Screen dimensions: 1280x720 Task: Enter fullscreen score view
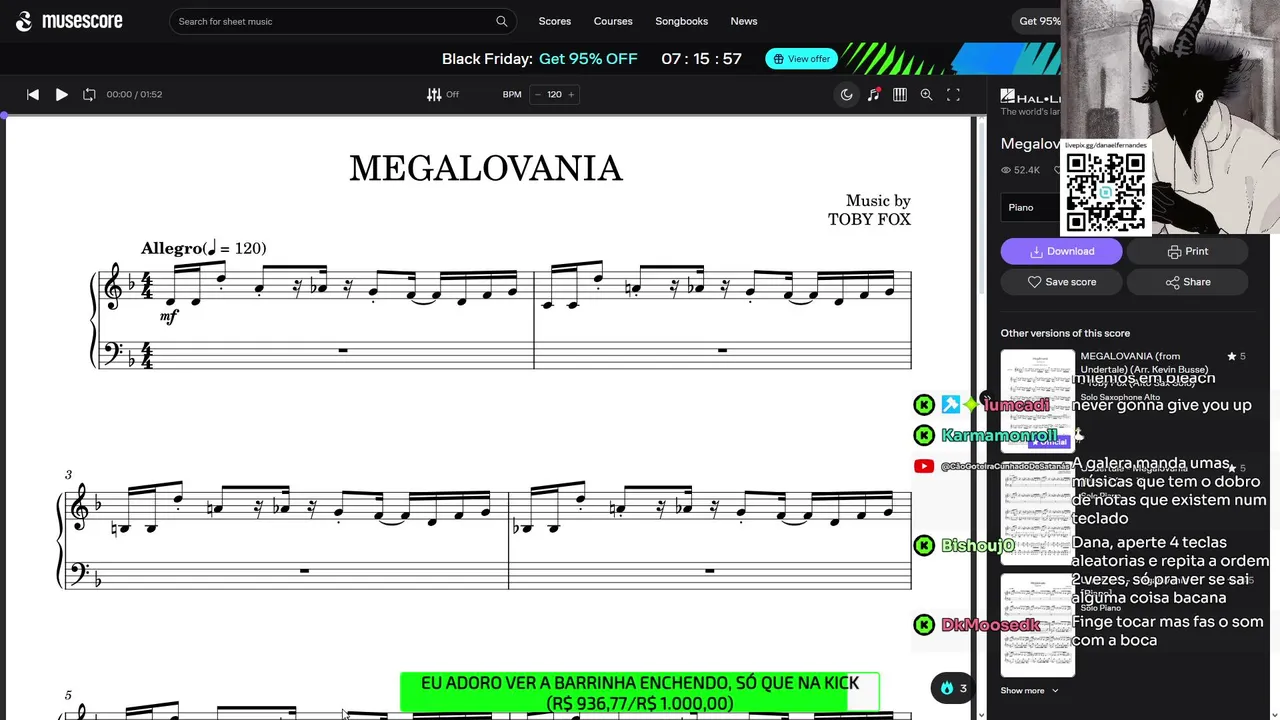point(953,94)
